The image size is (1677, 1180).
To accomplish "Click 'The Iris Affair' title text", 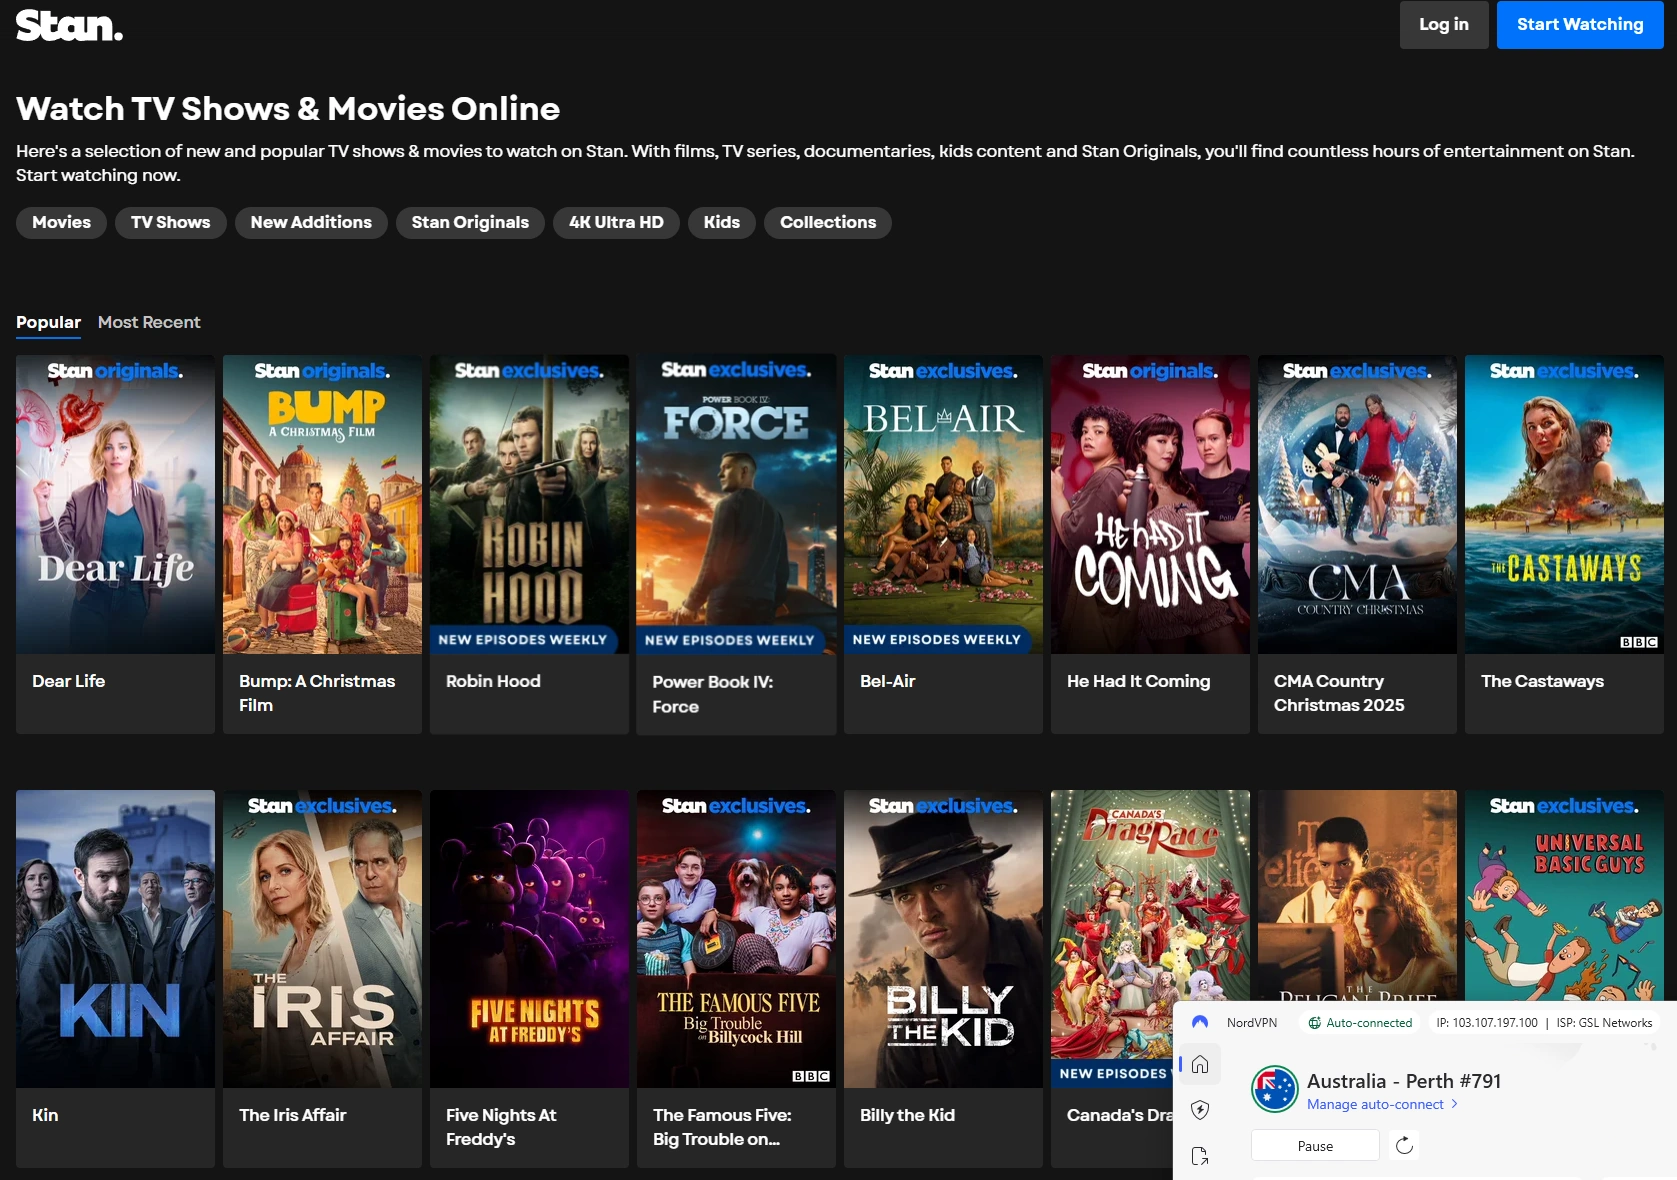I will [292, 1115].
